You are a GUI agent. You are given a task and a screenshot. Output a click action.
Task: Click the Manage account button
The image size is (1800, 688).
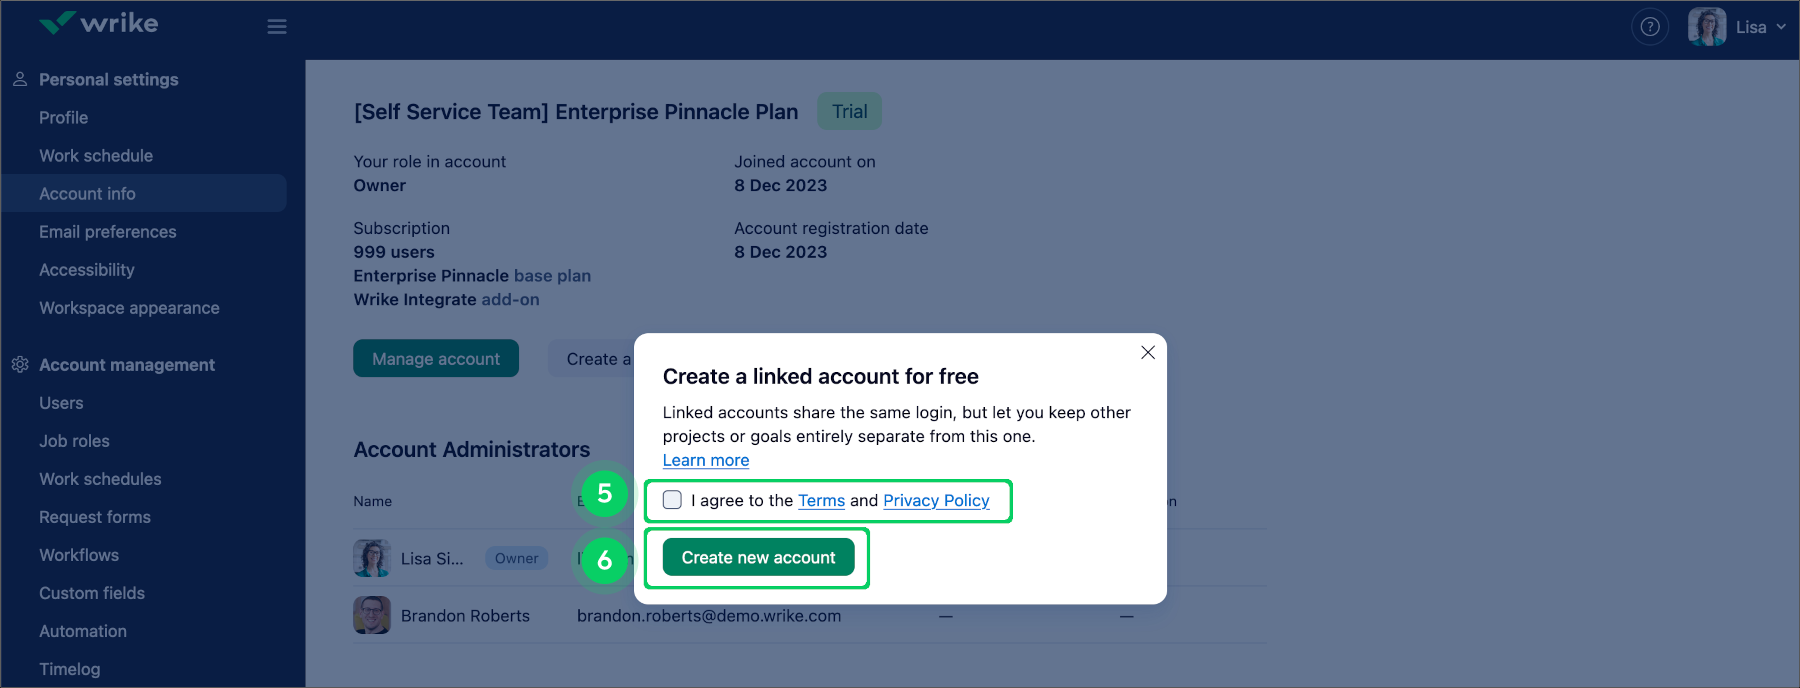(436, 359)
